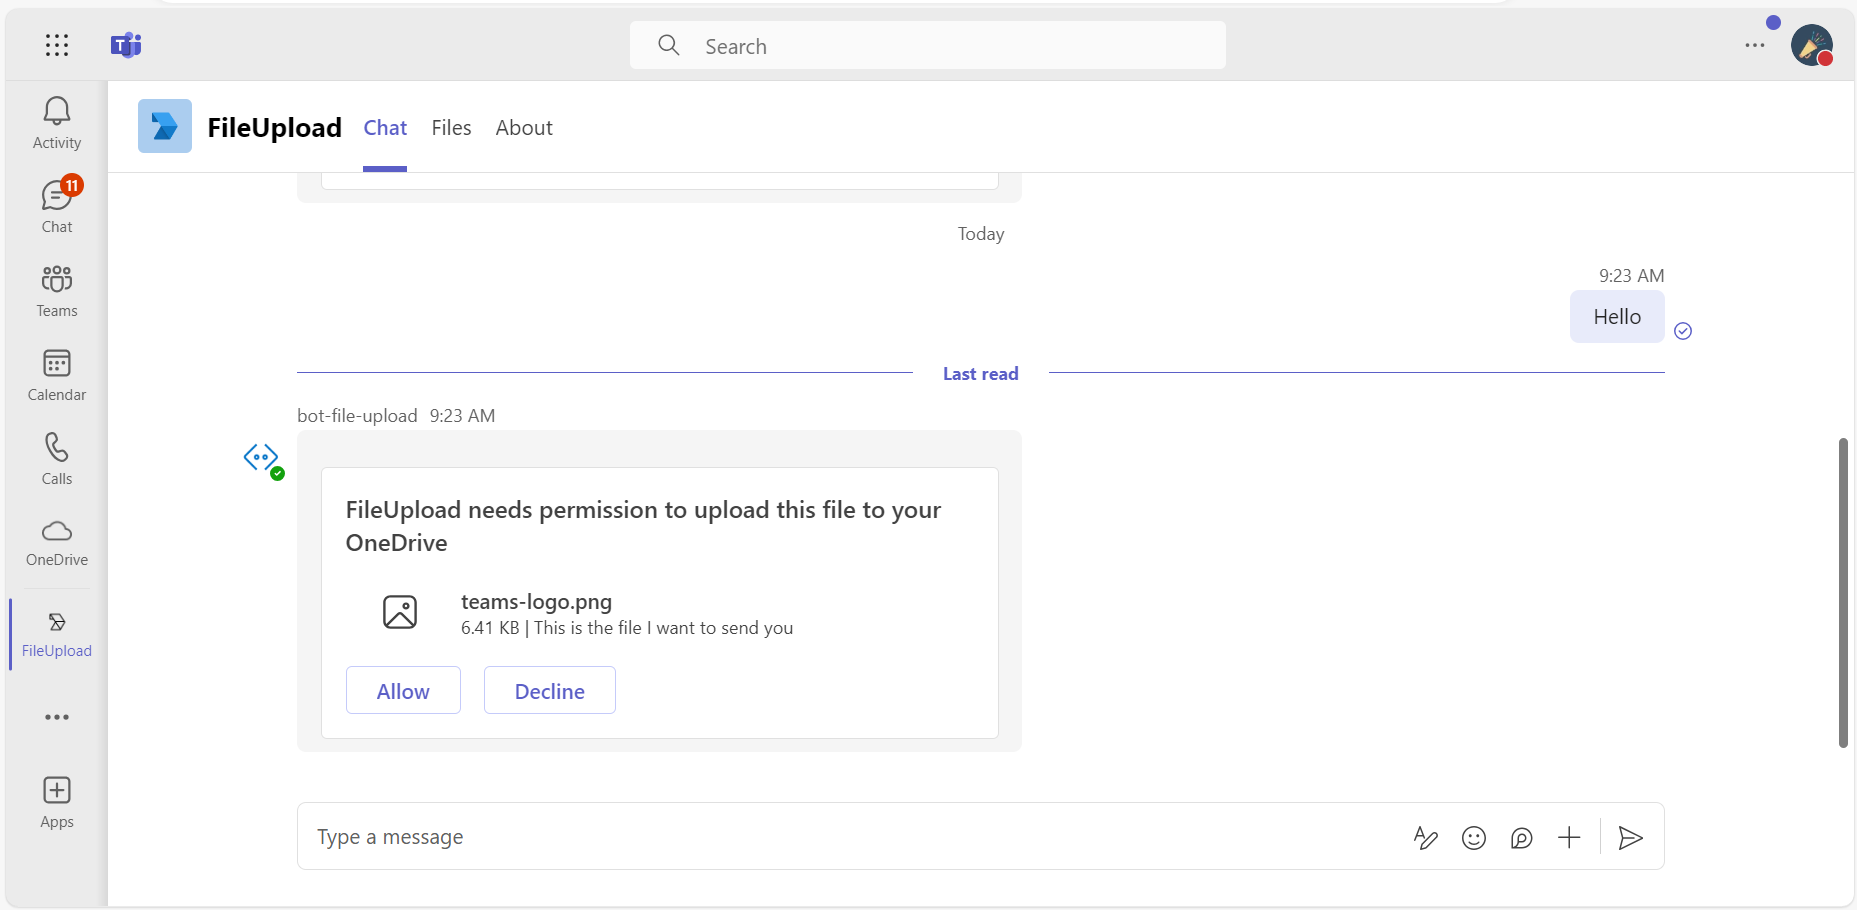Go to Teams in sidebar

click(57, 291)
